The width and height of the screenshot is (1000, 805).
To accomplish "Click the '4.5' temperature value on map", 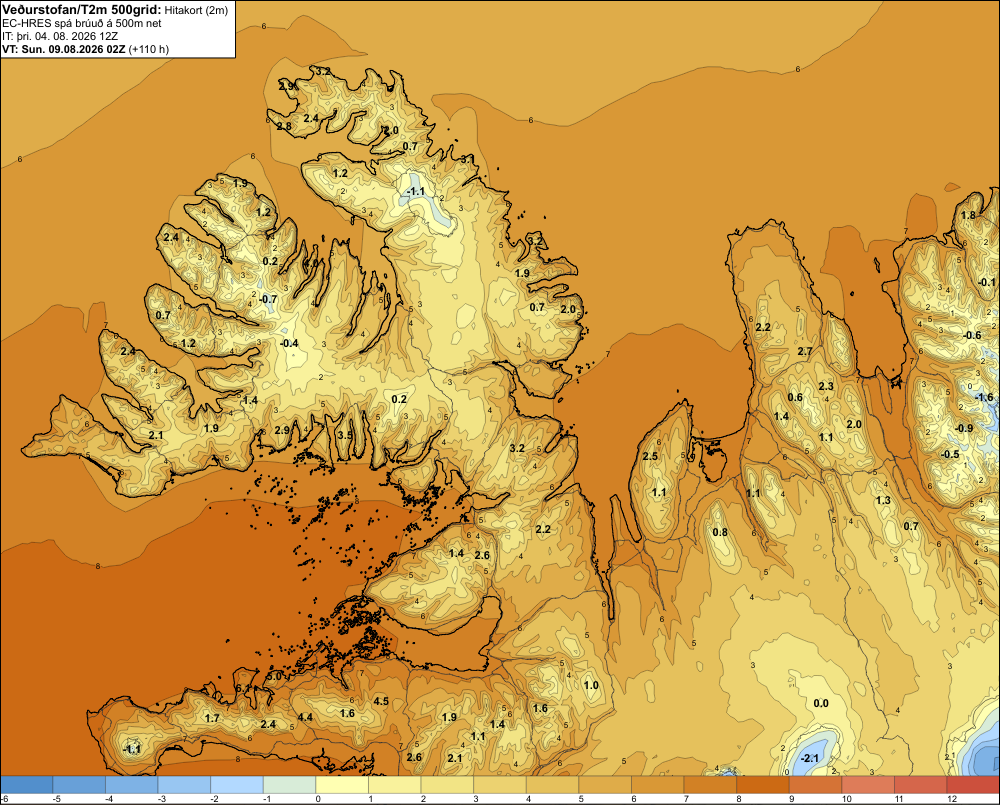I will coord(381,701).
